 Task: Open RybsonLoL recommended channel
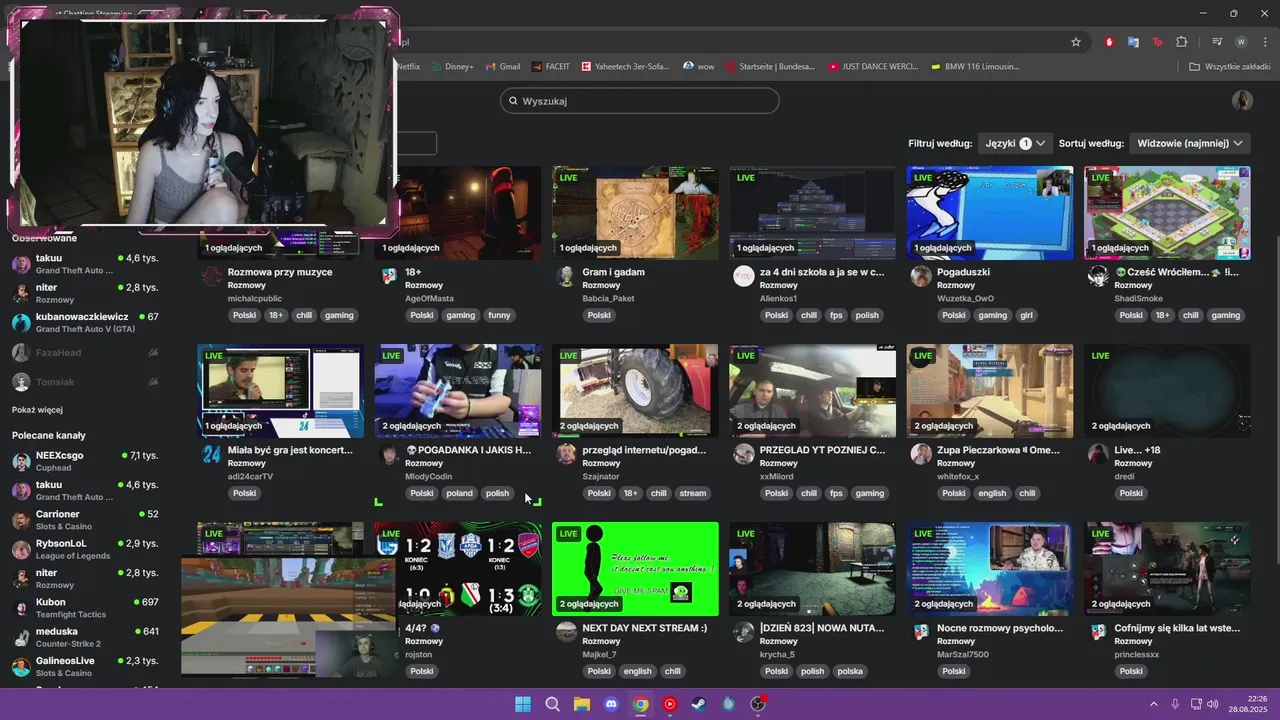coord(85,549)
